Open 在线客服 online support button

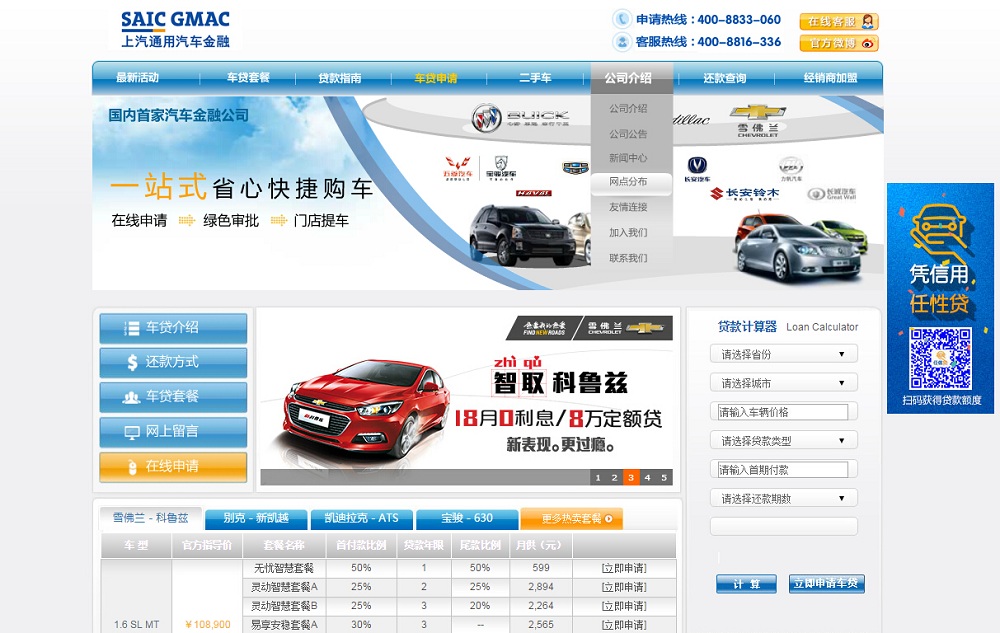coord(839,22)
